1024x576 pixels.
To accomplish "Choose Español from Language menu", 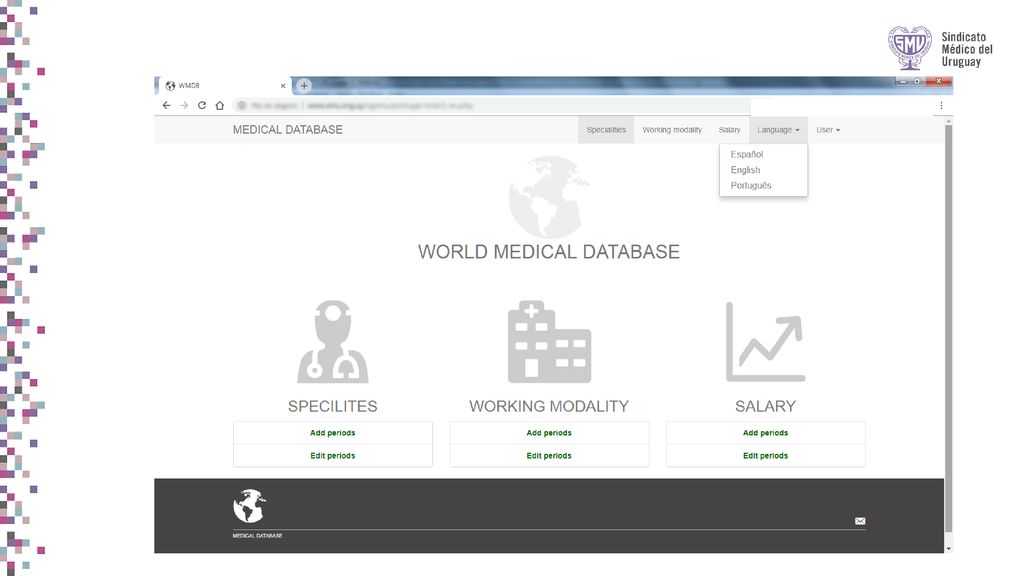I will point(747,154).
